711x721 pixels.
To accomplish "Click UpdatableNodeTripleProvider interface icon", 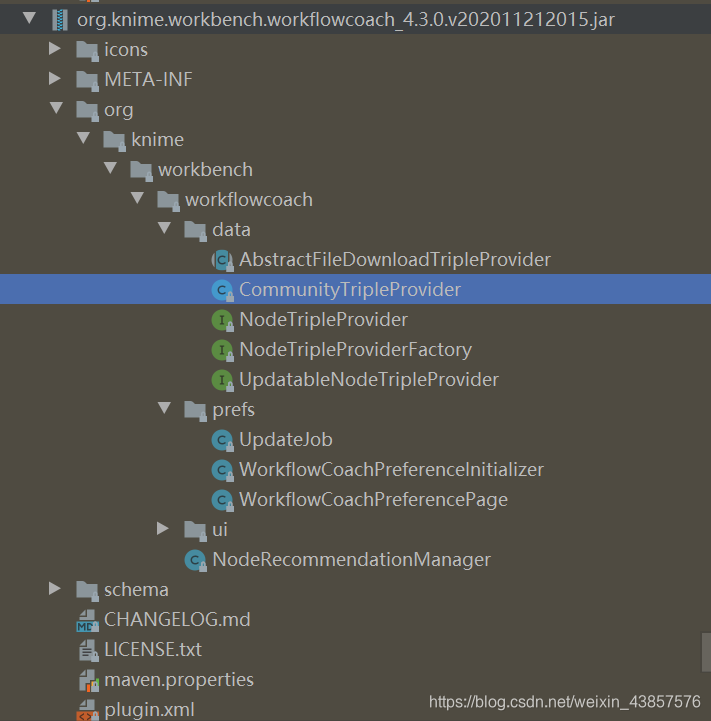I will click(223, 380).
